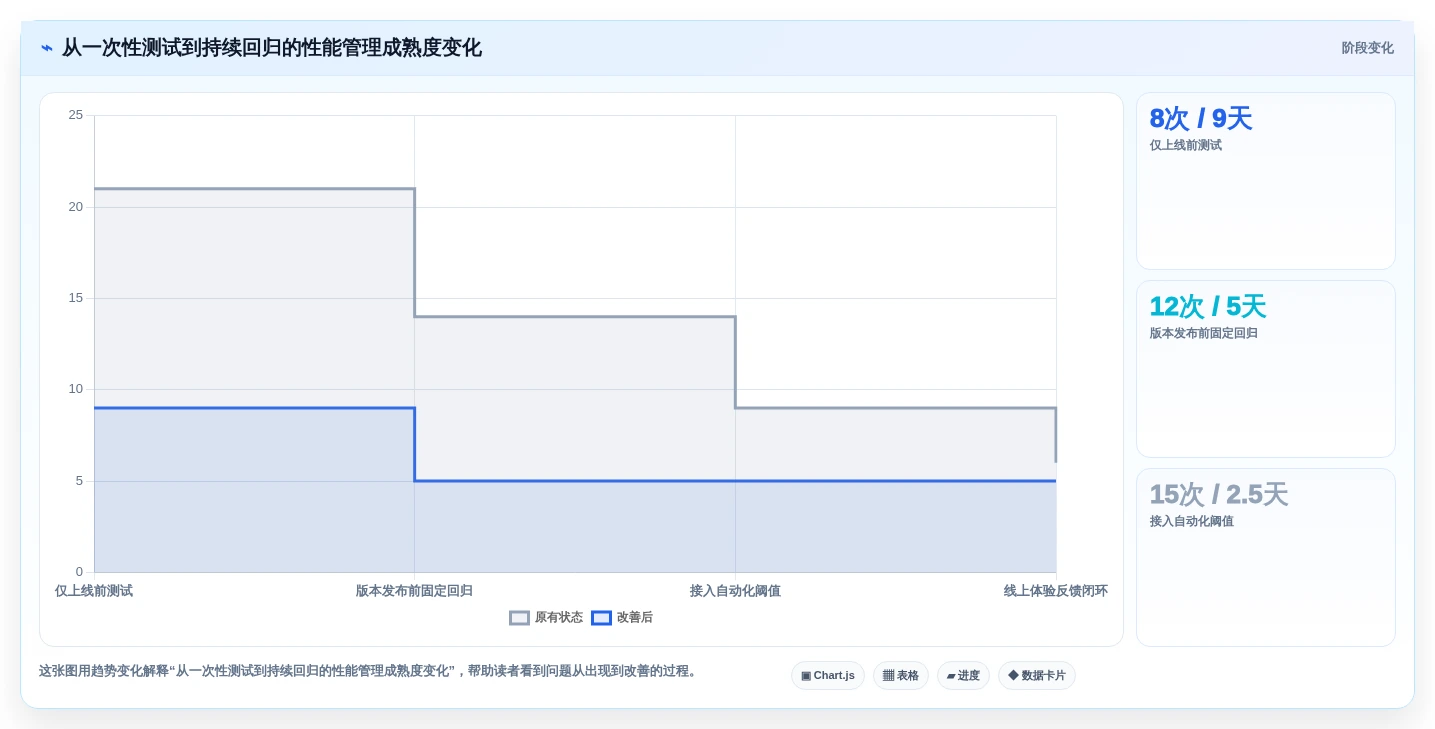
Task: Click the y-axis value 20
Action: click(76, 207)
